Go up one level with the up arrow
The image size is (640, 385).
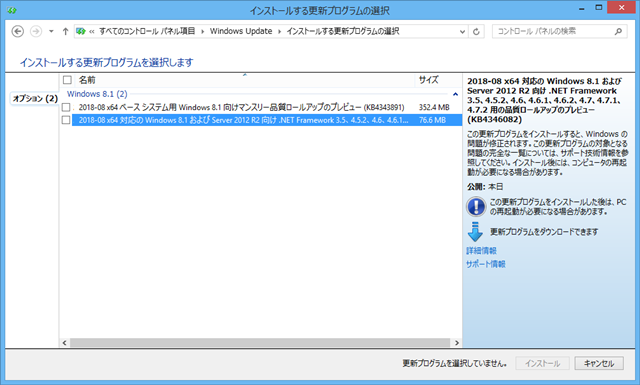[65, 31]
